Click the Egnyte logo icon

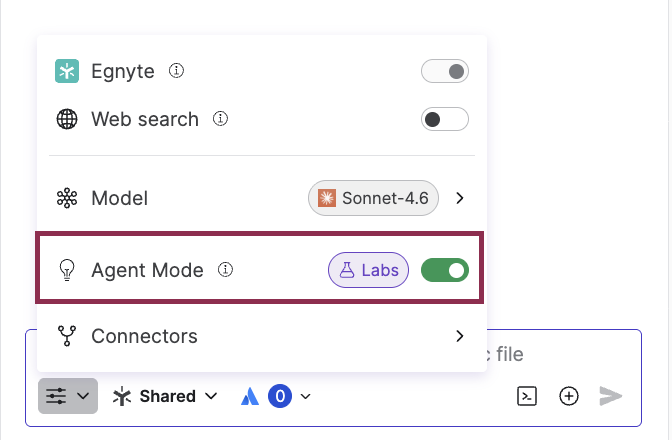67,71
